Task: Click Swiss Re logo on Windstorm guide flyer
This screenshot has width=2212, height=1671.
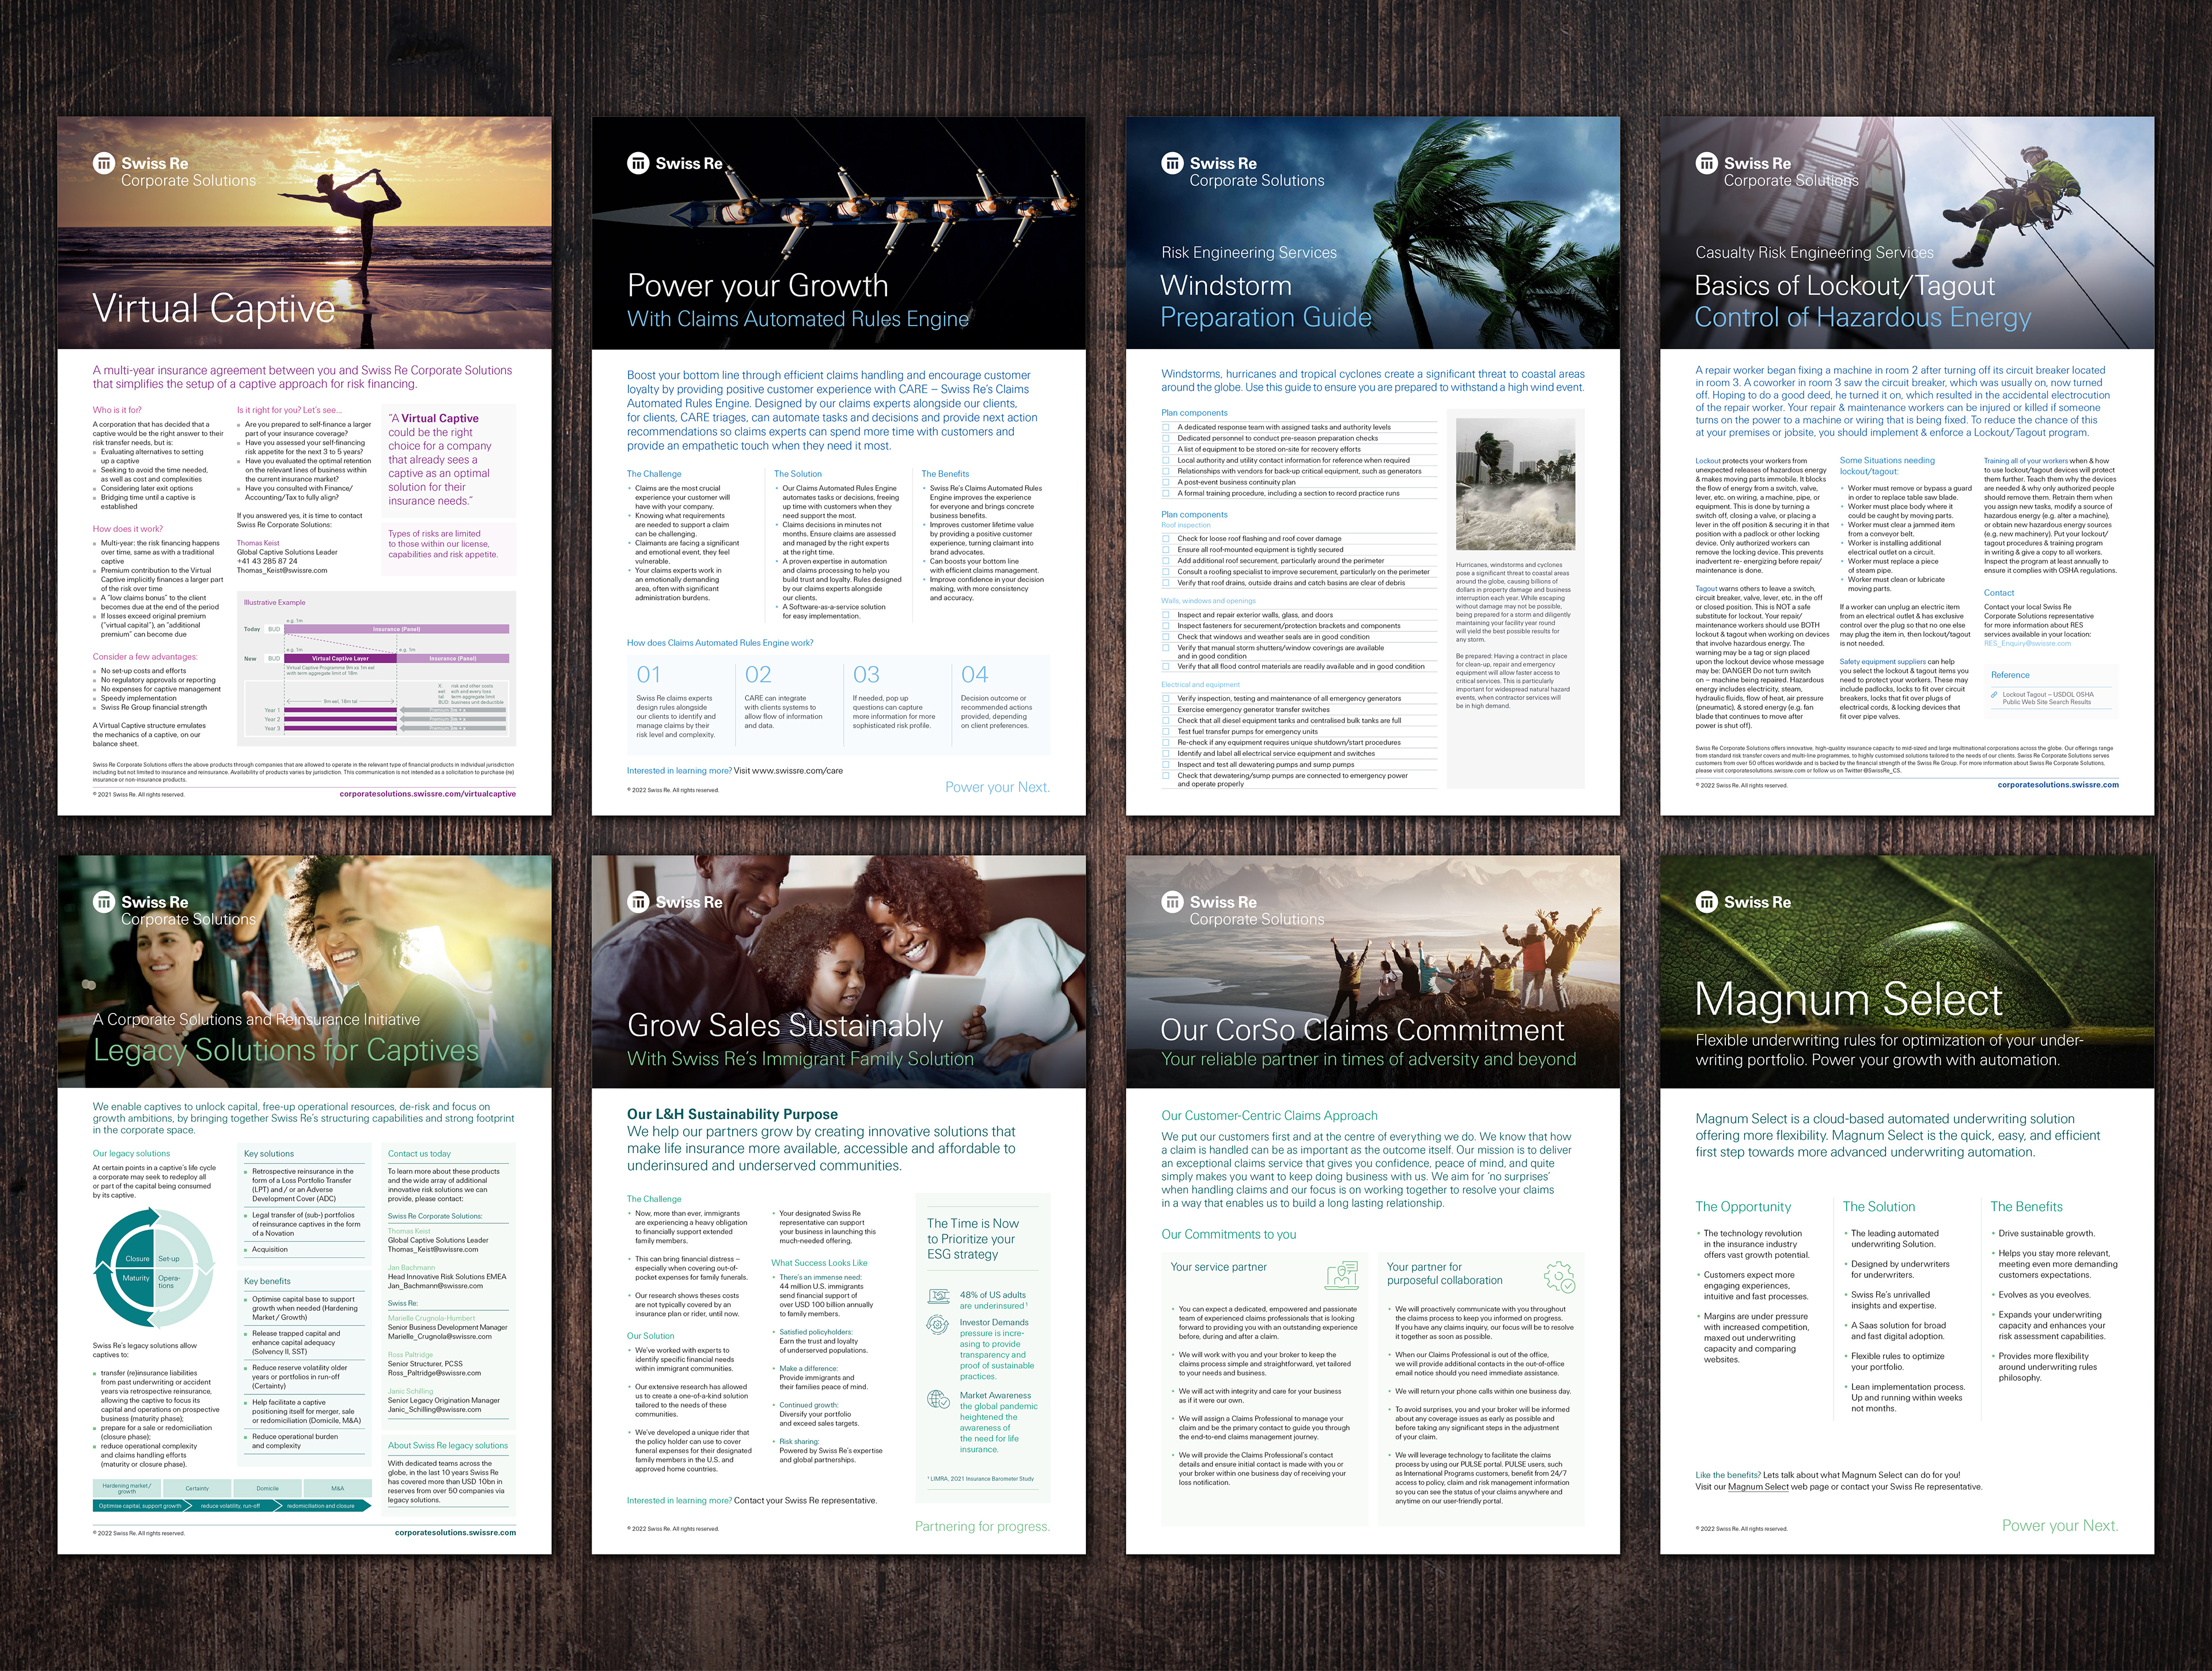Action: pyautogui.click(x=1242, y=171)
